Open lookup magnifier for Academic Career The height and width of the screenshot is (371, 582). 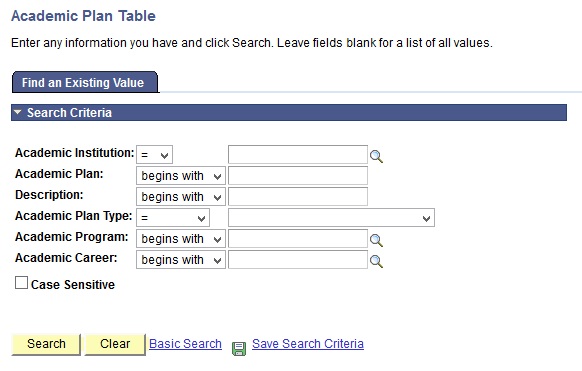(x=376, y=261)
